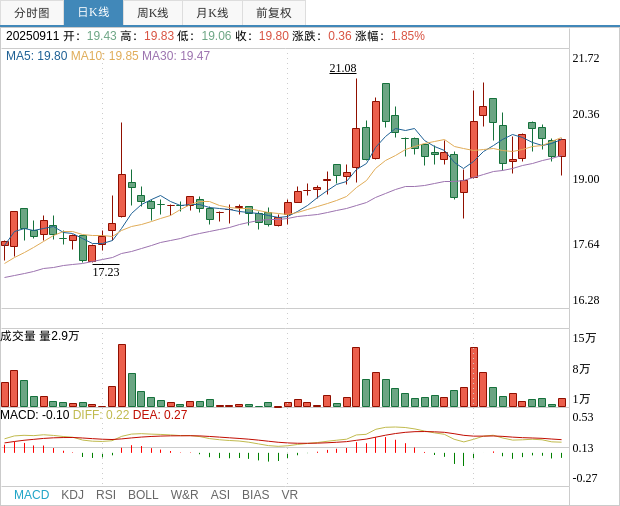Click the DIFF: 0.22 value

(x=101, y=415)
